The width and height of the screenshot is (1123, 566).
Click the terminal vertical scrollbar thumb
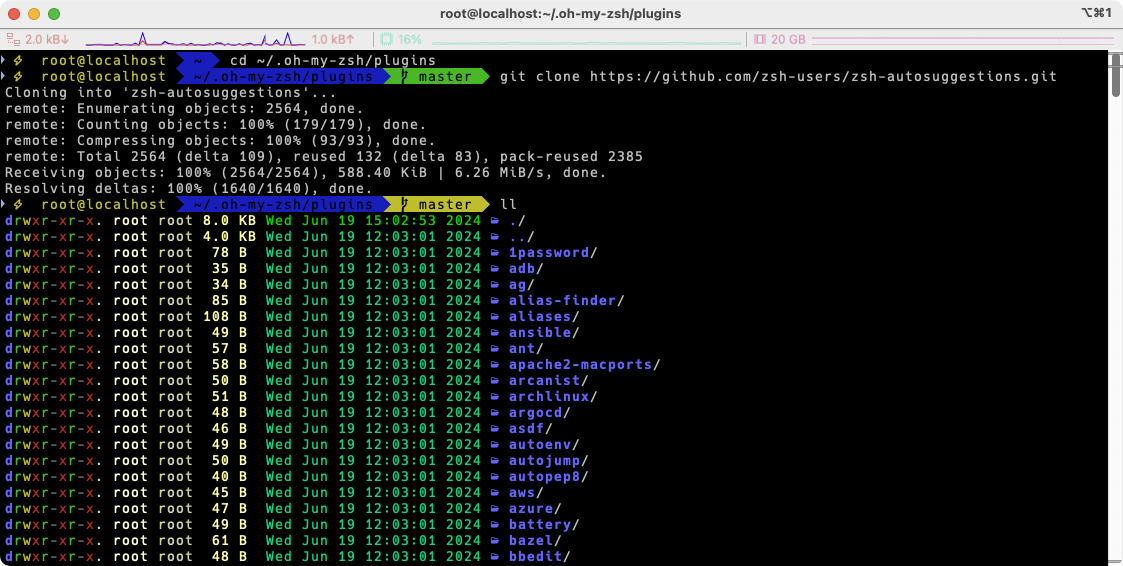(1116, 75)
